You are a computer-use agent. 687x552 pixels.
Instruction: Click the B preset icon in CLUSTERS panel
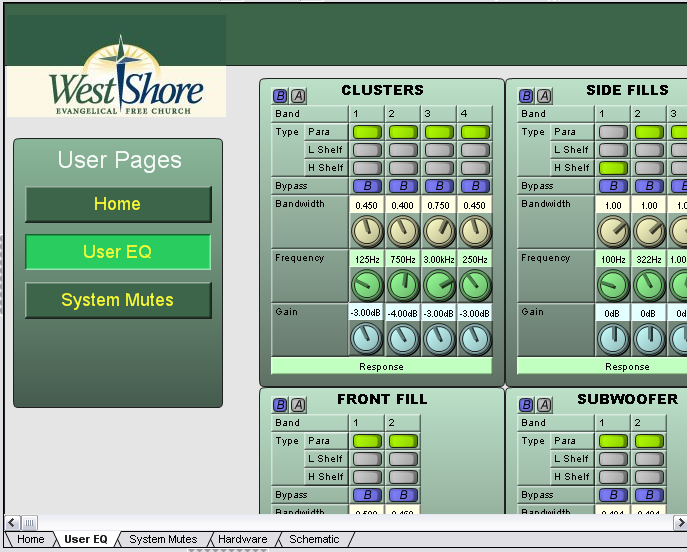click(280, 96)
